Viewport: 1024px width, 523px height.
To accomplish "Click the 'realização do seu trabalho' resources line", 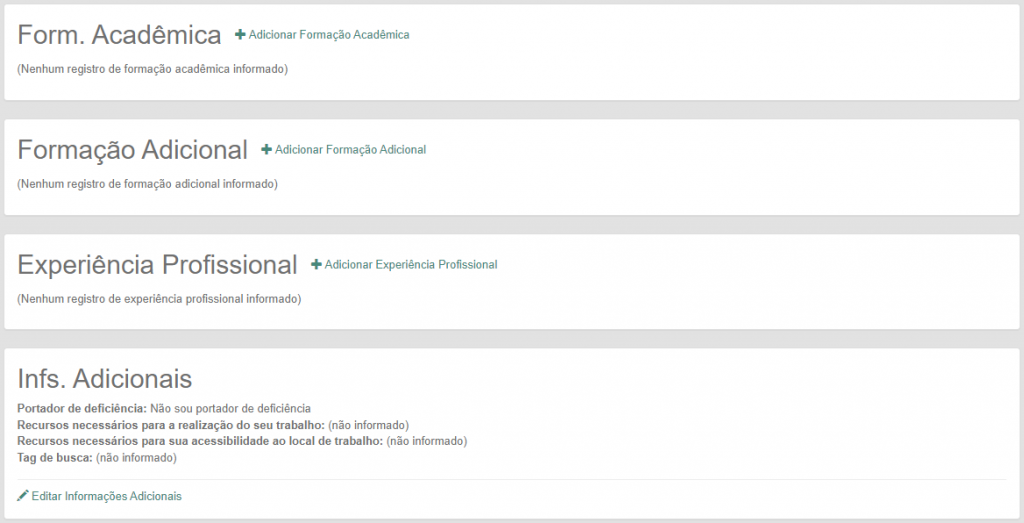I will (x=213, y=425).
